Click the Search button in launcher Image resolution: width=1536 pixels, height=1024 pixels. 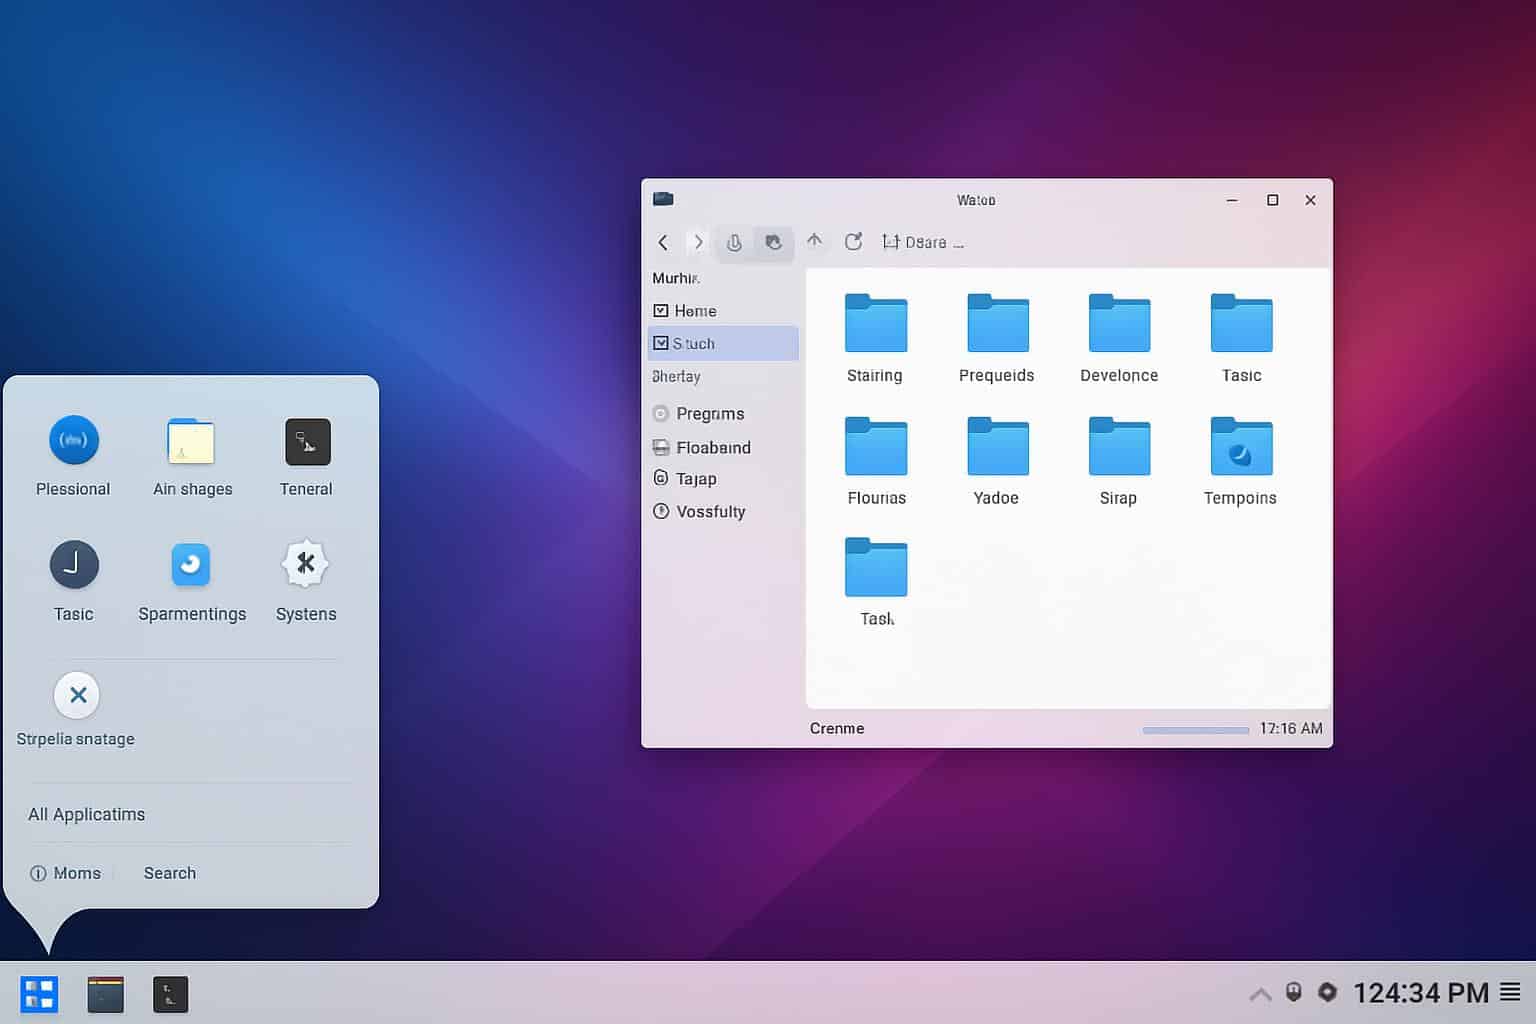(x=170, y=873)
